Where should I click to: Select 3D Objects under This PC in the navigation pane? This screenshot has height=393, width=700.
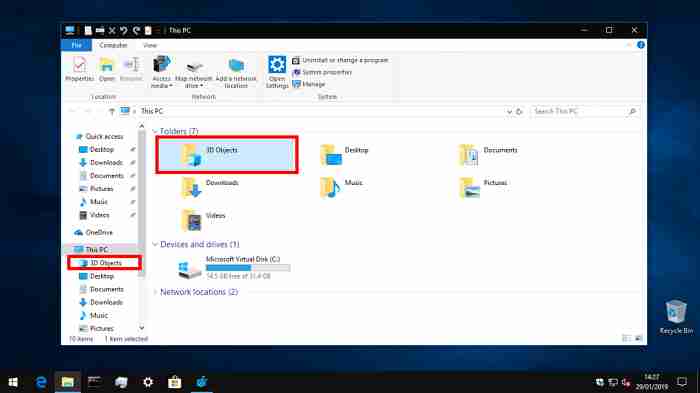(x=105, y=263)
